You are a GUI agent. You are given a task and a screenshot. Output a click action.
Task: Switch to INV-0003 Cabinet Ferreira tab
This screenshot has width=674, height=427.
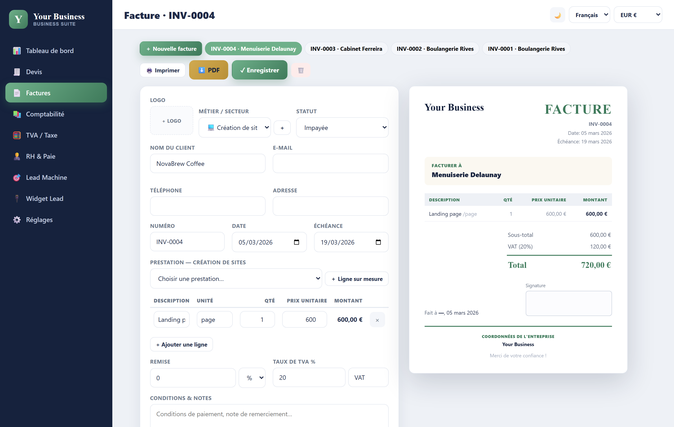click(346, 49)
